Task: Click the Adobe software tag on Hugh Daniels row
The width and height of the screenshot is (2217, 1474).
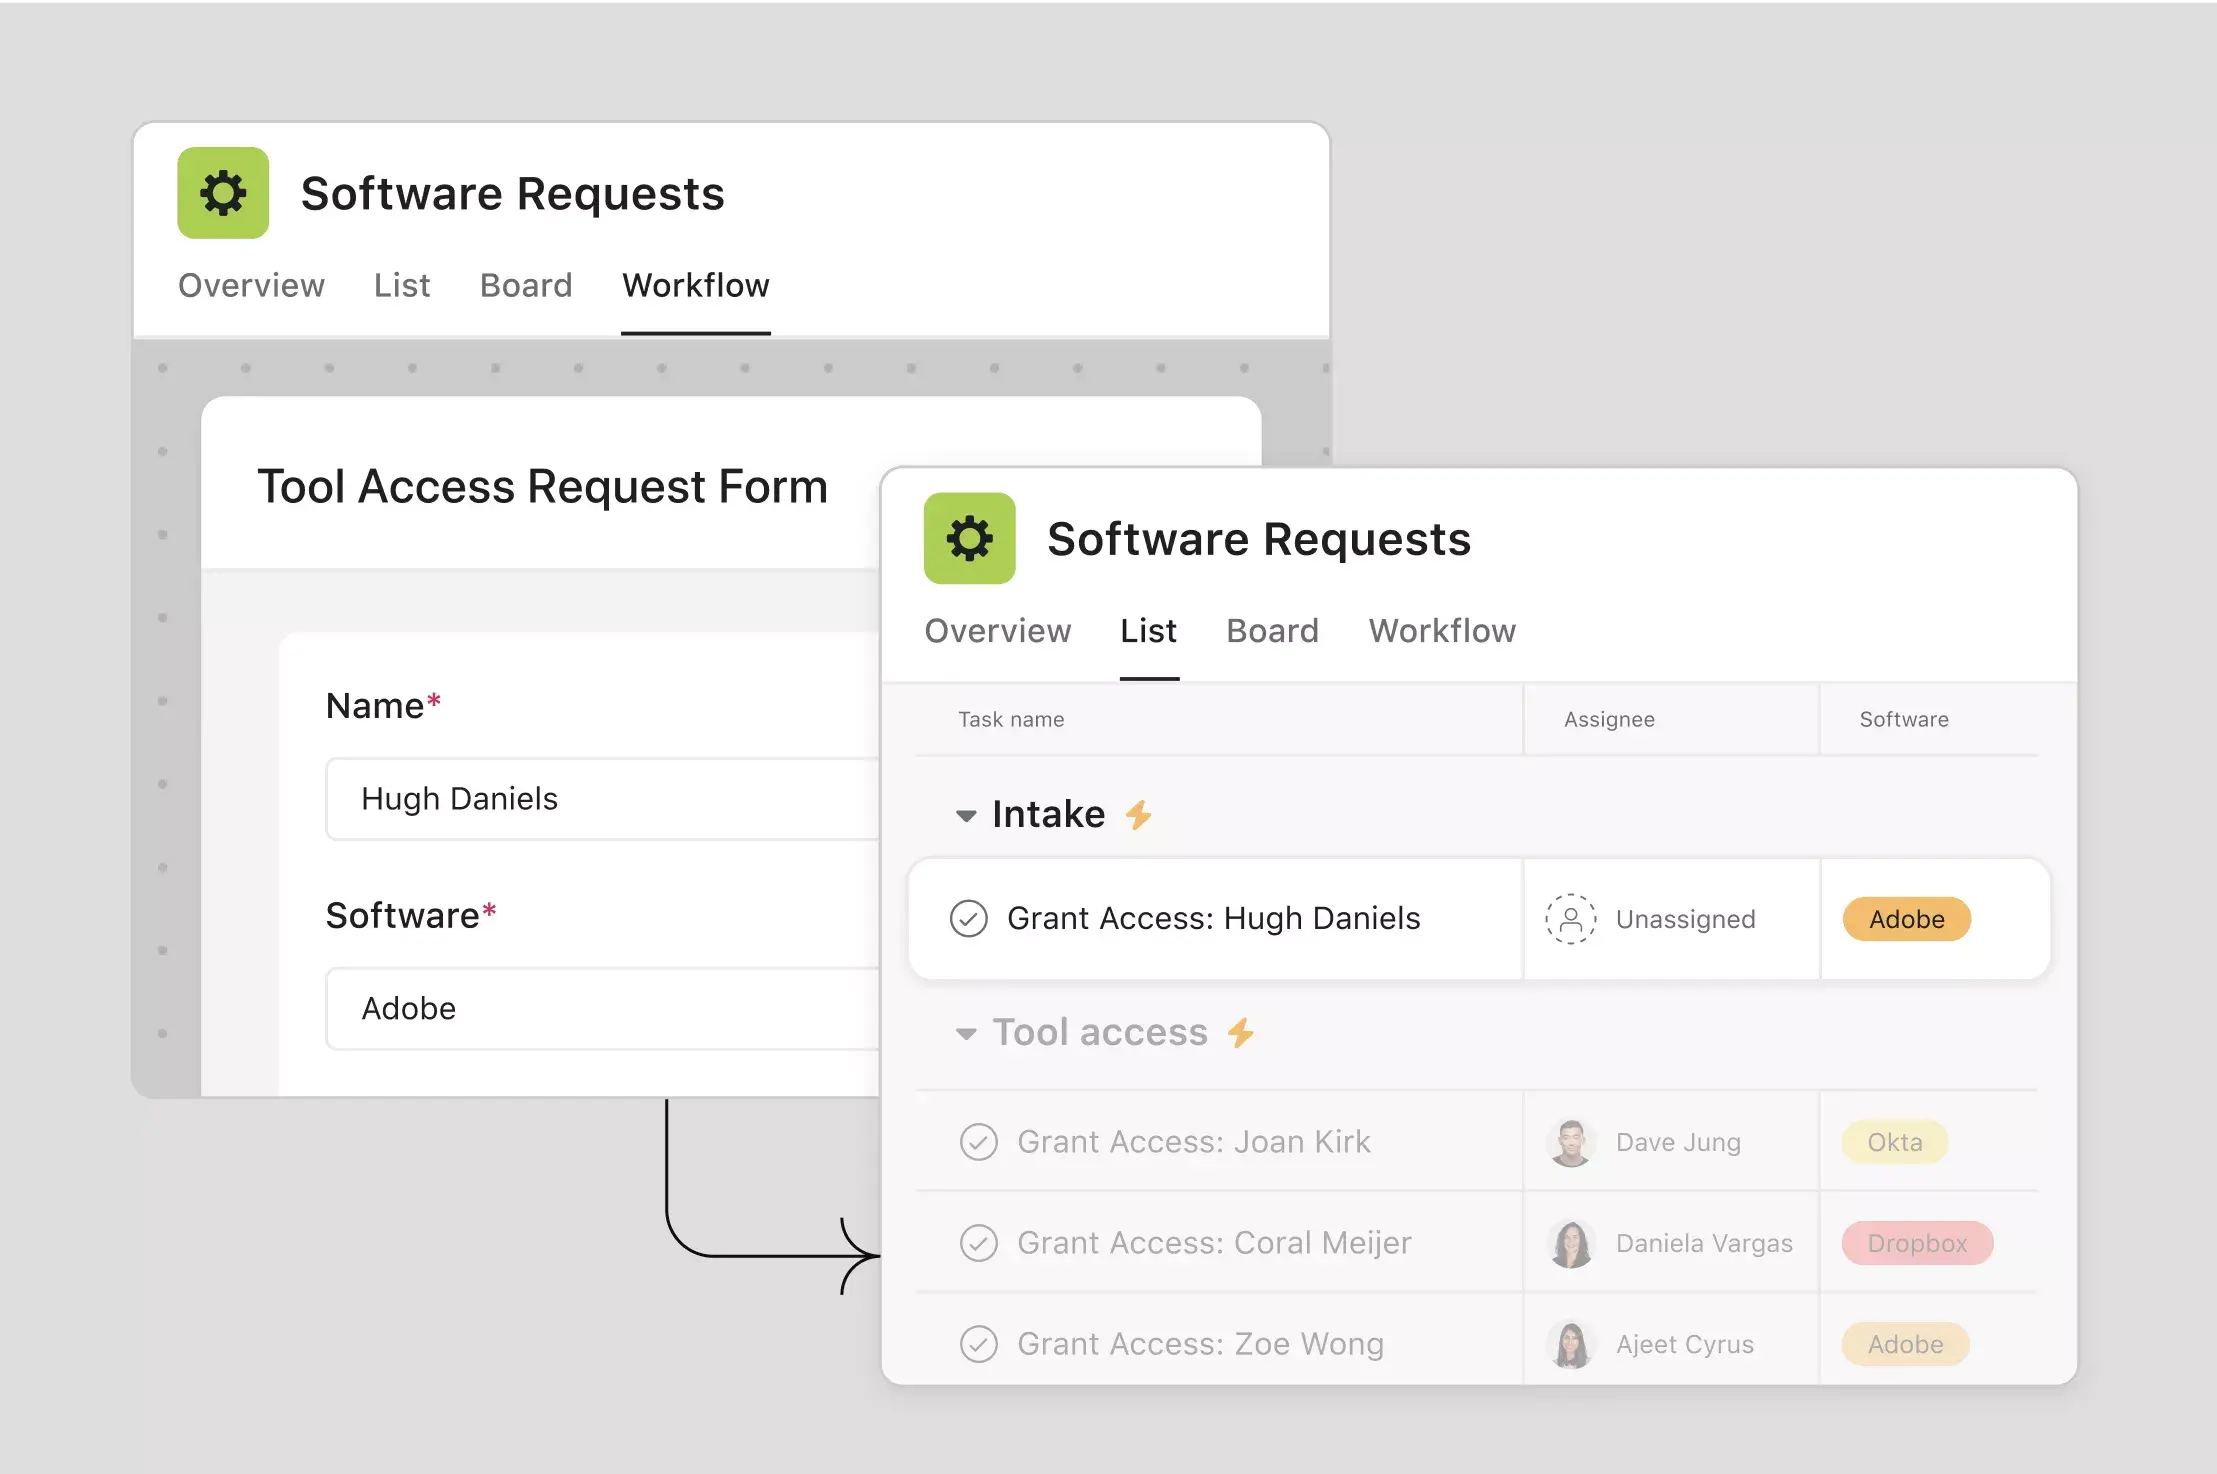Action: pos(1906,918)
